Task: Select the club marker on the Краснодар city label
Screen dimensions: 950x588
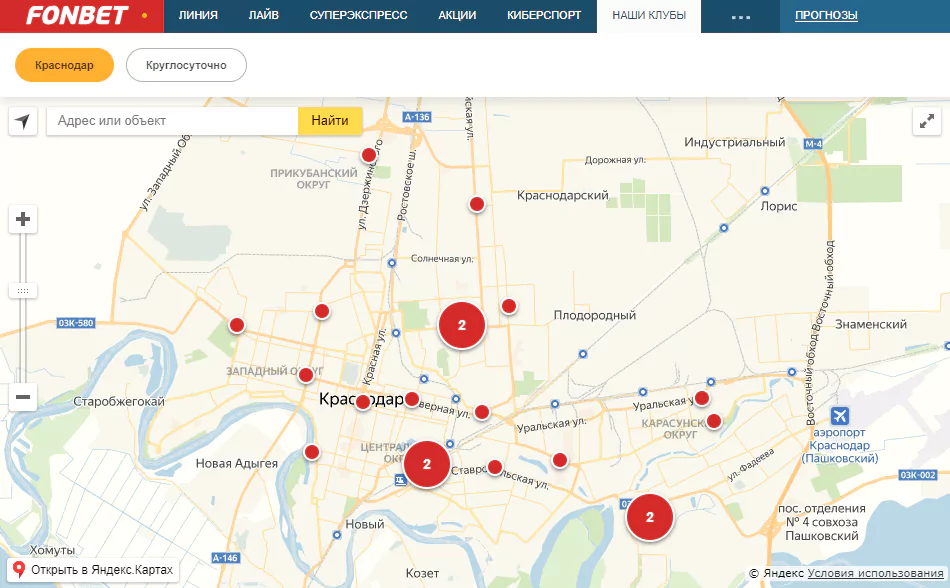Action: point(362,402)
